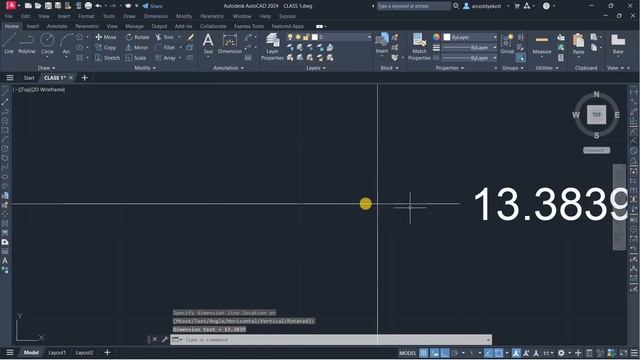This screenshot has width=640, height=360.
Task: Select the Line tool
Action: click(x=9, y=44)
